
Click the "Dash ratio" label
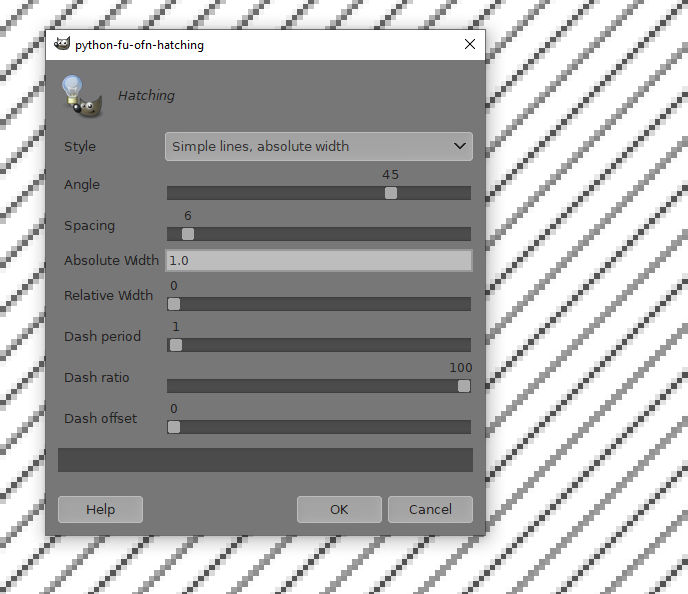97,377
